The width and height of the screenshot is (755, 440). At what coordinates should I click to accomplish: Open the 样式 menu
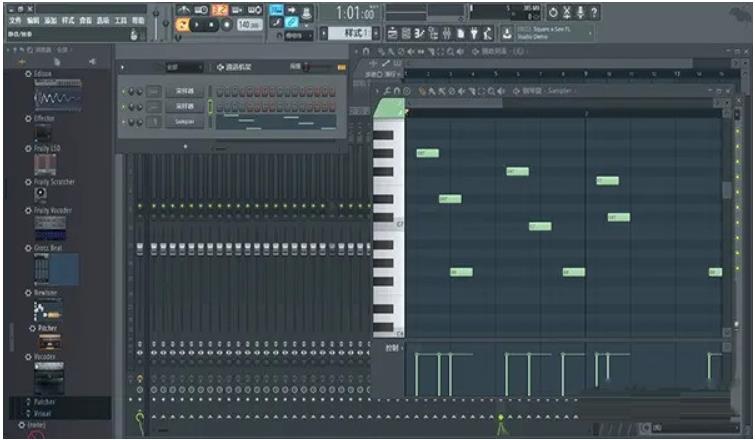point(68,20)
